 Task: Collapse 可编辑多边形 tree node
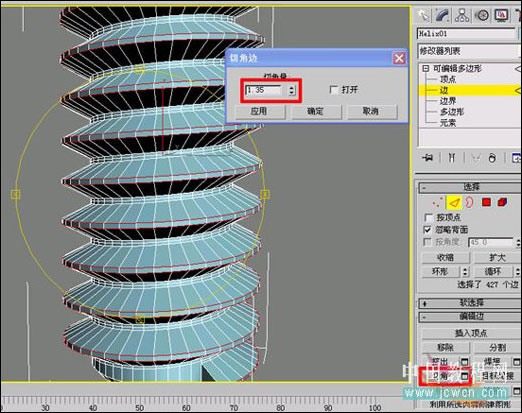point(425,69)
